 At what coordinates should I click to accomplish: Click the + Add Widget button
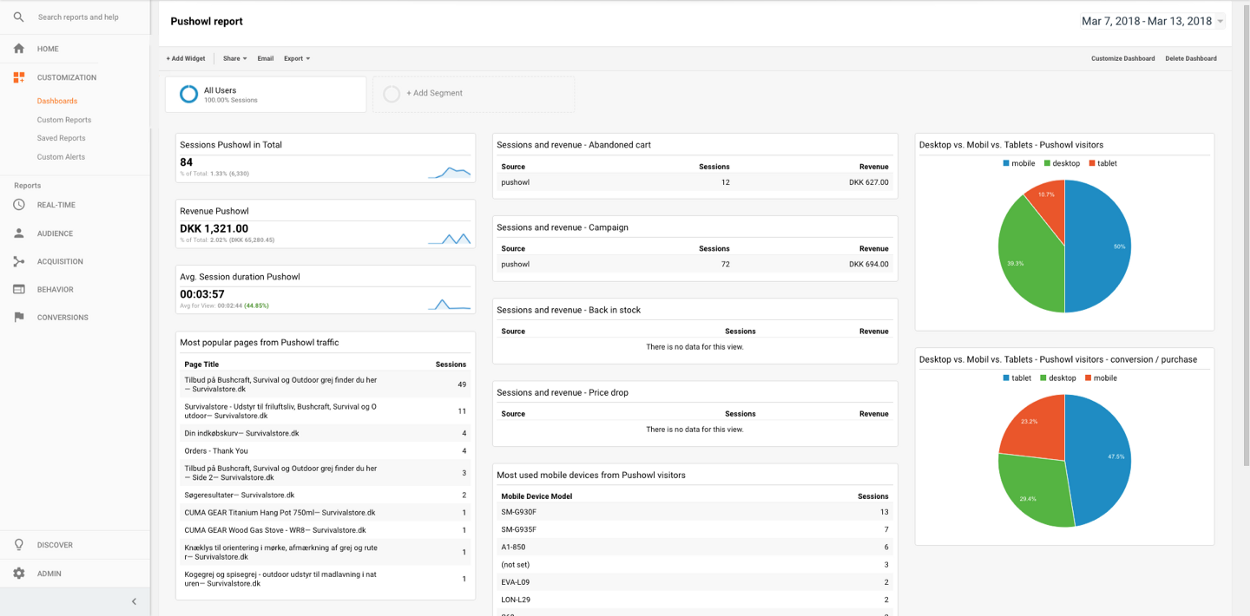[185, 58]
